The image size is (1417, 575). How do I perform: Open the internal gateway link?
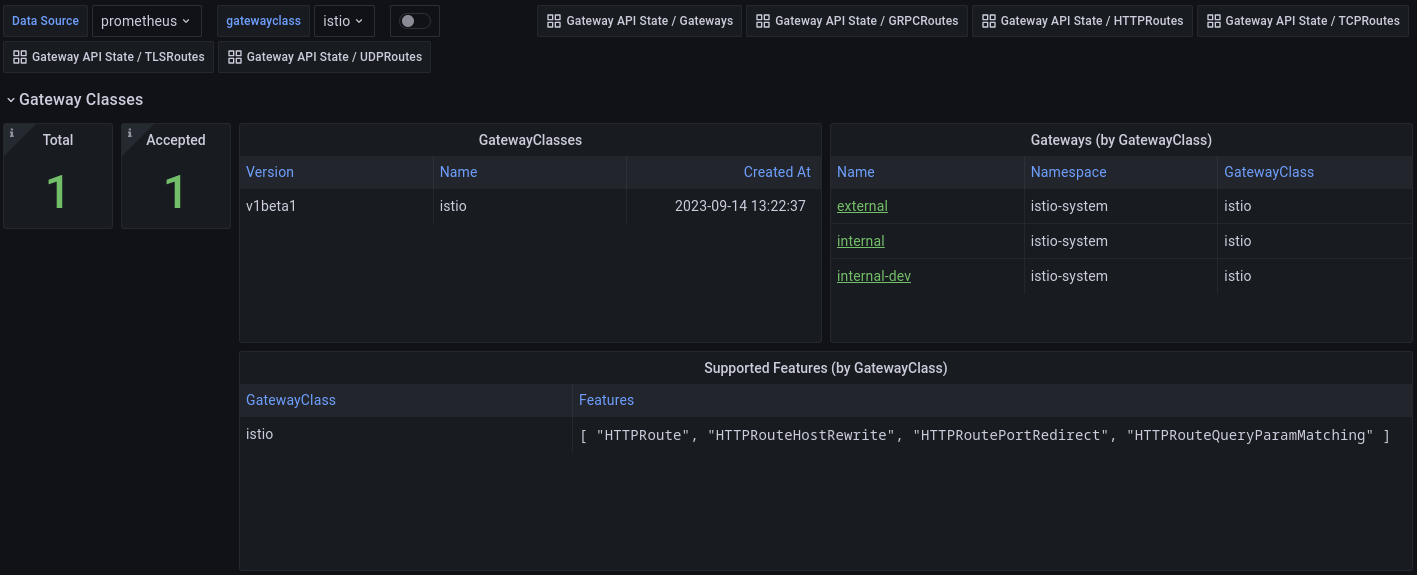tap(860, 241)
